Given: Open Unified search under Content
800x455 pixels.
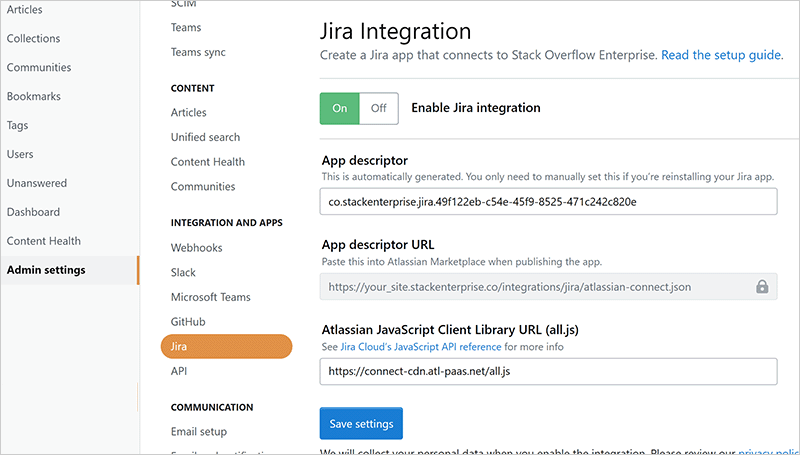Looking at the screenshot, I should coord(206,137).
